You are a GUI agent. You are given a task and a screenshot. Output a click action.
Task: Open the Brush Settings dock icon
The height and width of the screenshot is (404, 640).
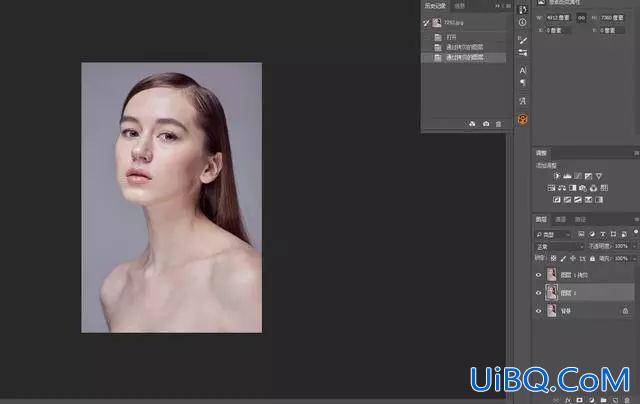(x=522, y=53)
